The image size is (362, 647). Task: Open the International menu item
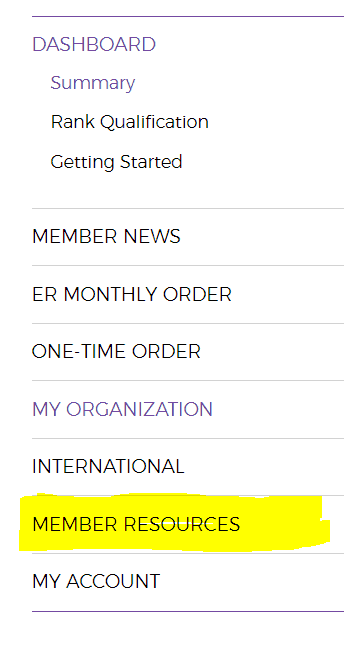coord(108,467)
